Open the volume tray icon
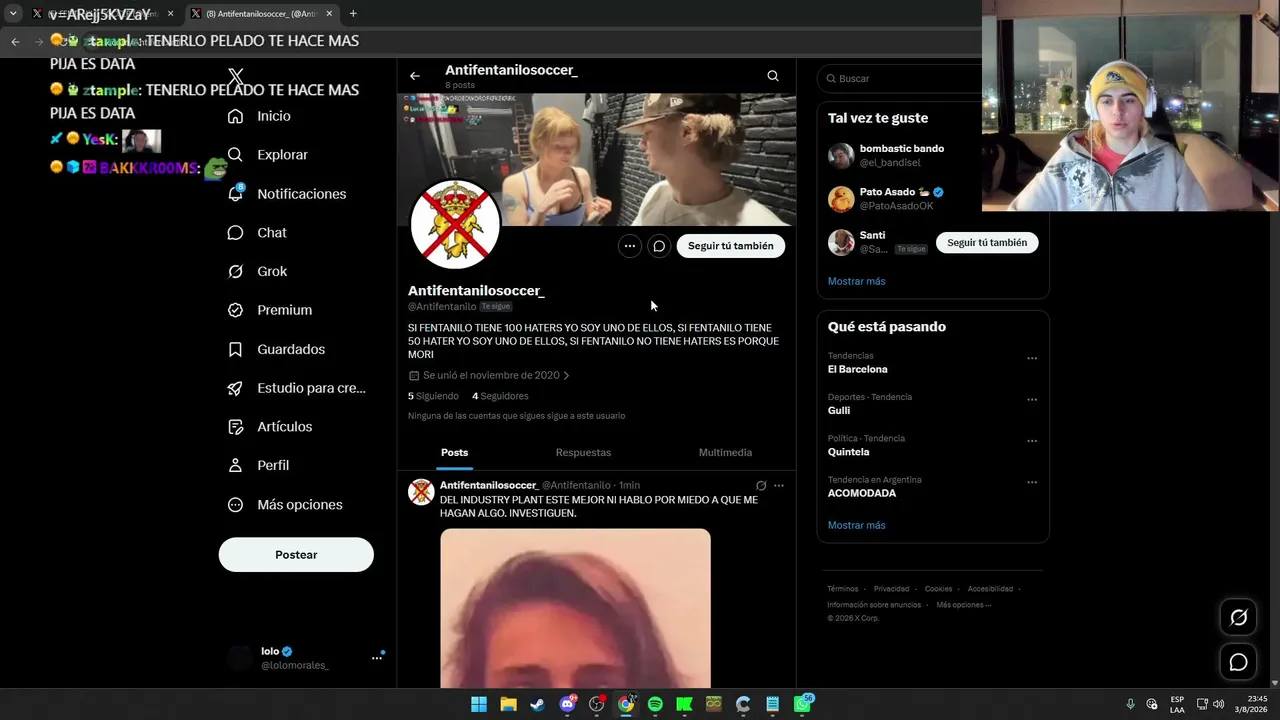The image size is (1280, 720). 1218,704
